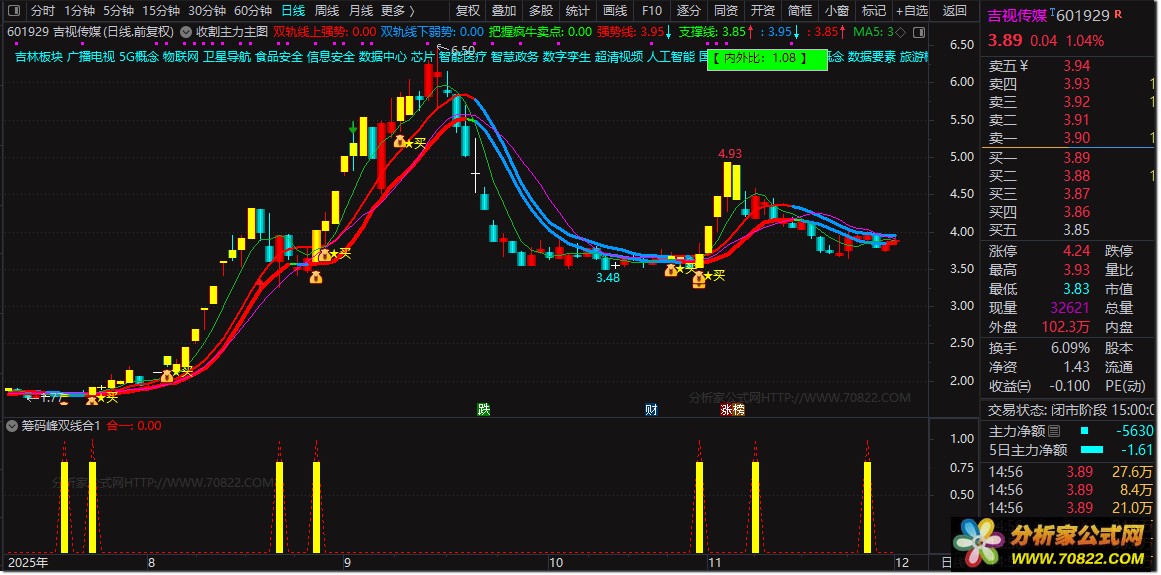Open the 5G概念 concept tag

[x=138, y=57]
